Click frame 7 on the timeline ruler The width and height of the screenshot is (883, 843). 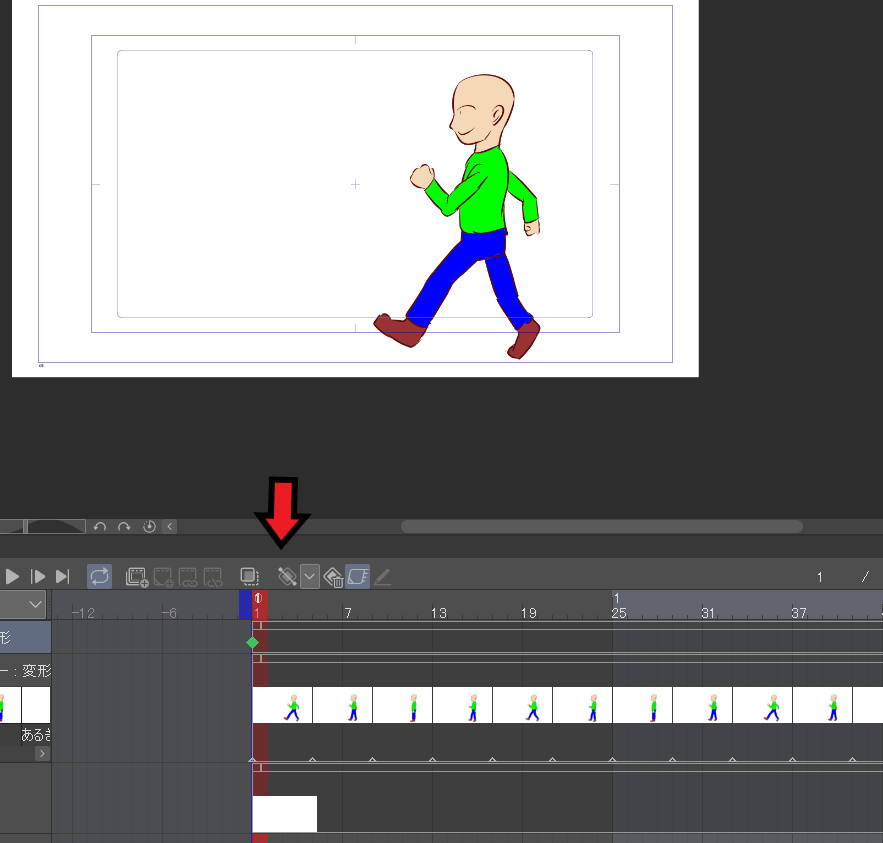(x=347, y=612)
